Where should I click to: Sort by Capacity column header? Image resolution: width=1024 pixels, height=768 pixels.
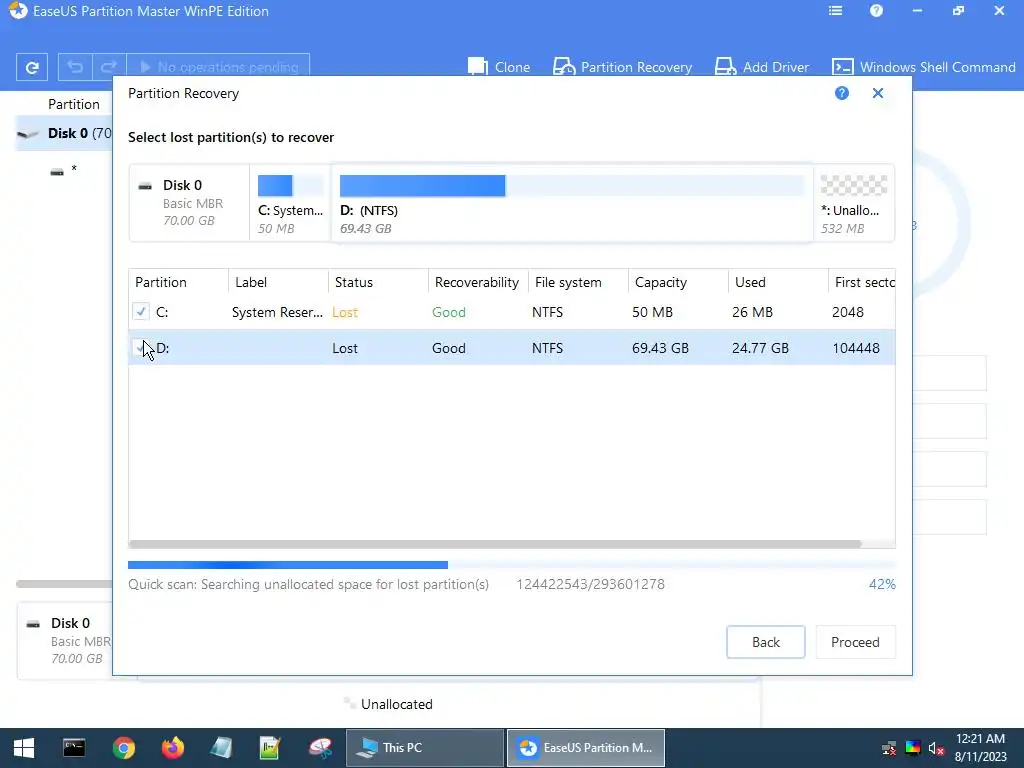678,282
